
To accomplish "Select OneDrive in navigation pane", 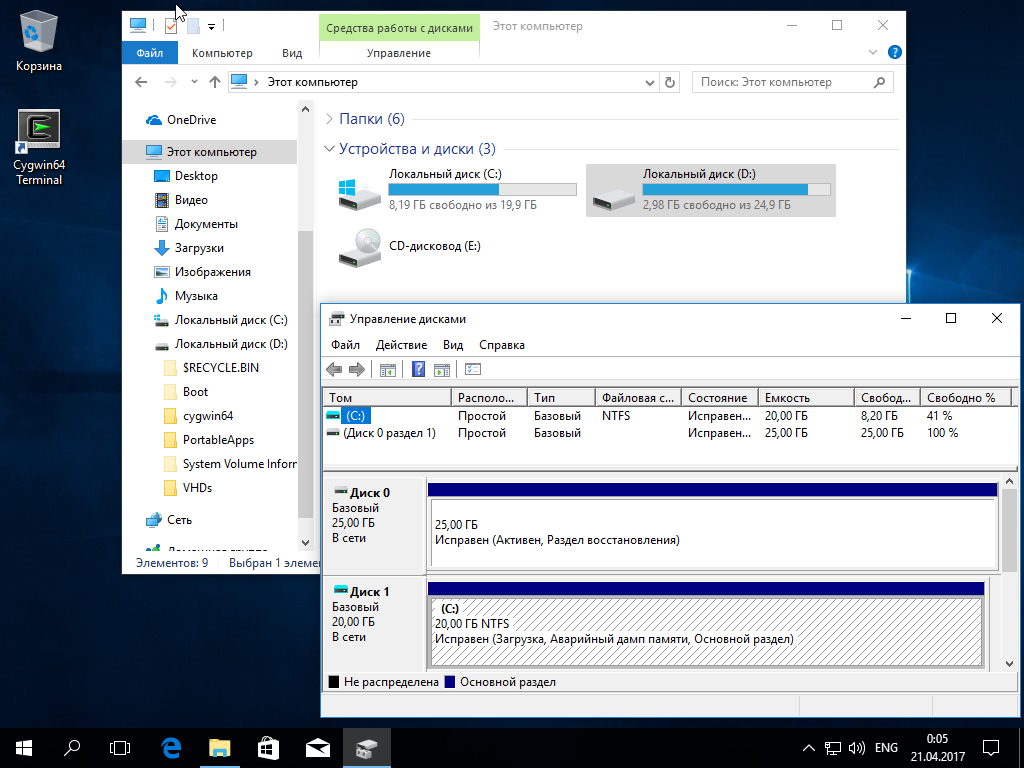I will tap(191, 120).
